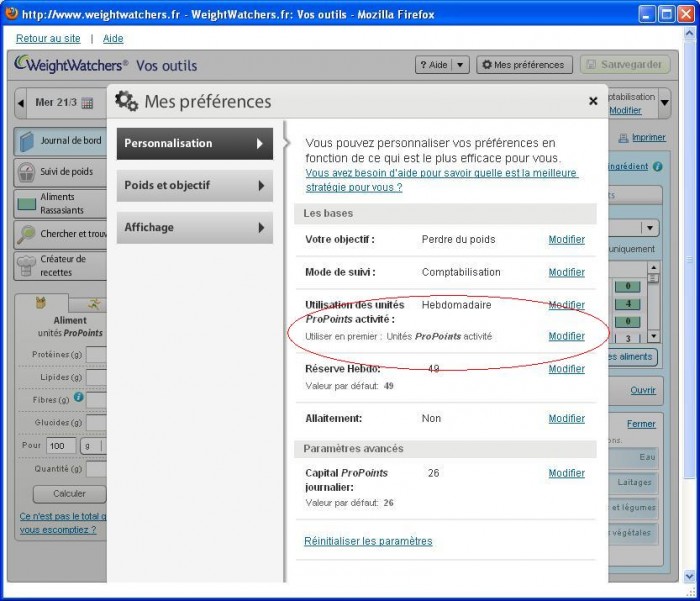The width and height of the screenshot is (700, 601).
Task: Click the Imprimer link
Action: tap(649, 138)
